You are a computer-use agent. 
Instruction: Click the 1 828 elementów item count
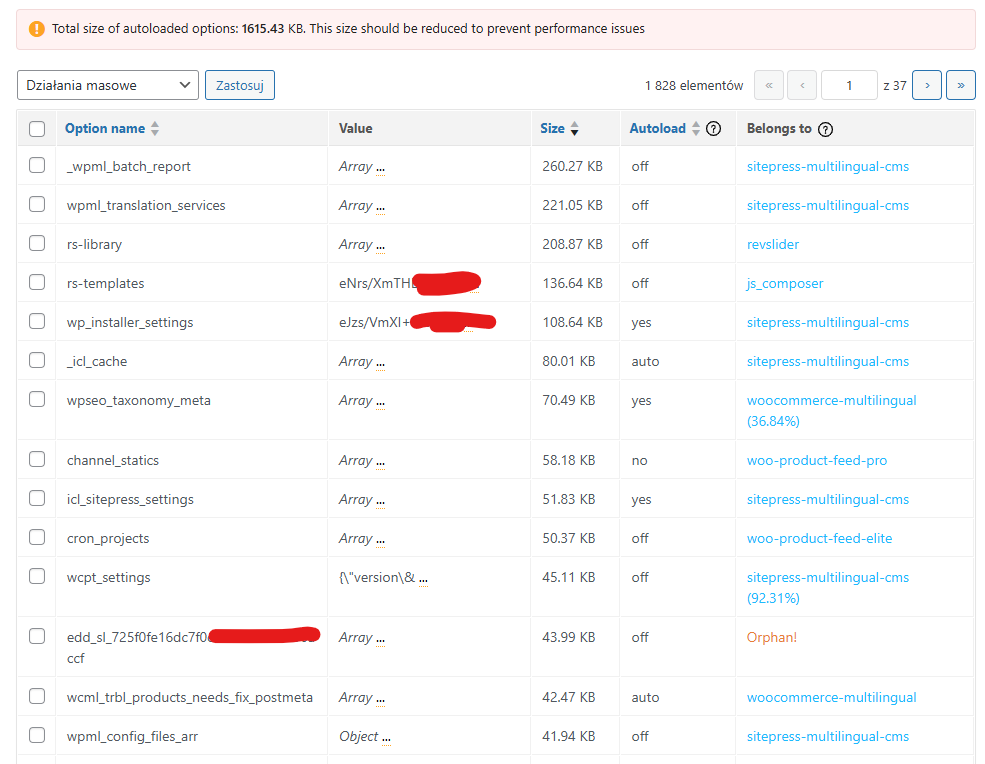(694, 85)
